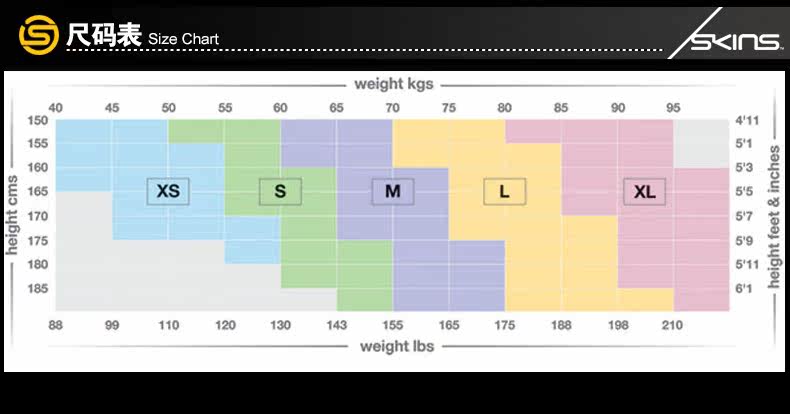Click the 150 cm height tick label
Screen dimensions: 790x414
(x=37, y=121)
